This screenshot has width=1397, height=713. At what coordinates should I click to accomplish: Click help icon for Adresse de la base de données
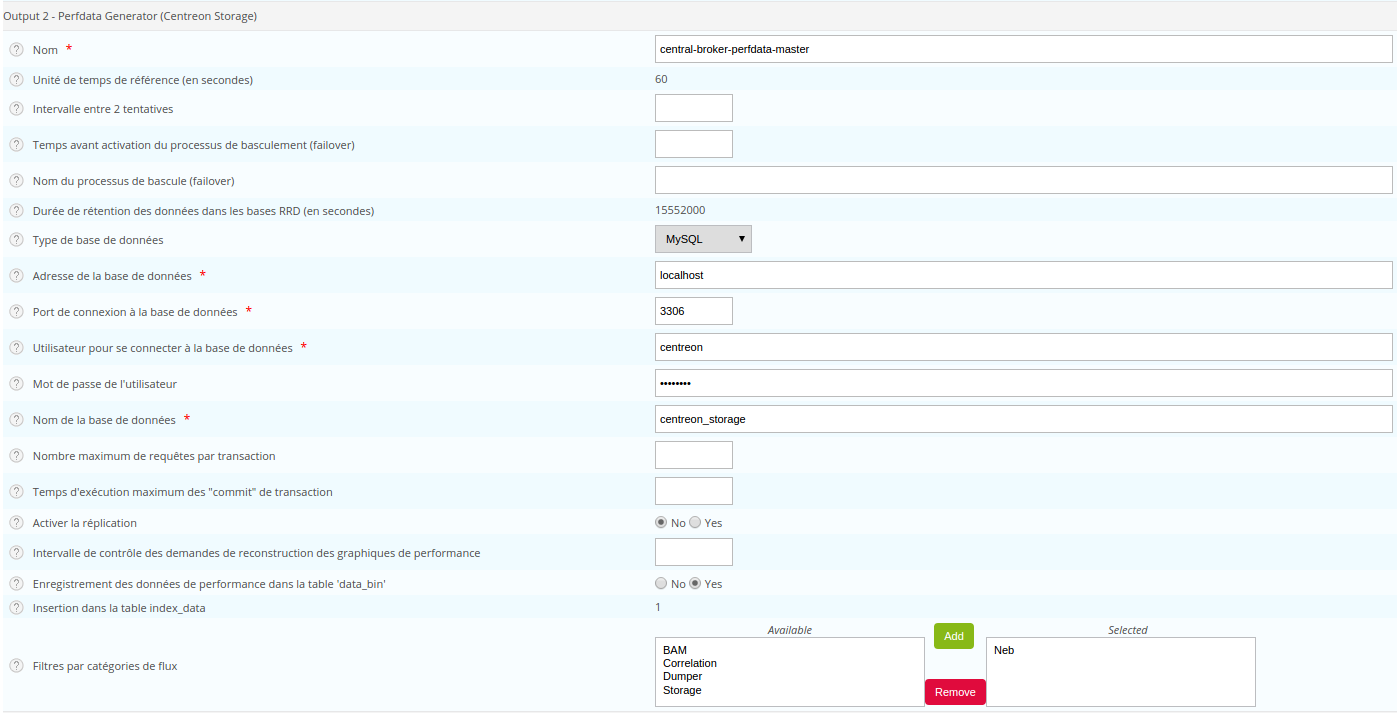point(16,276)
